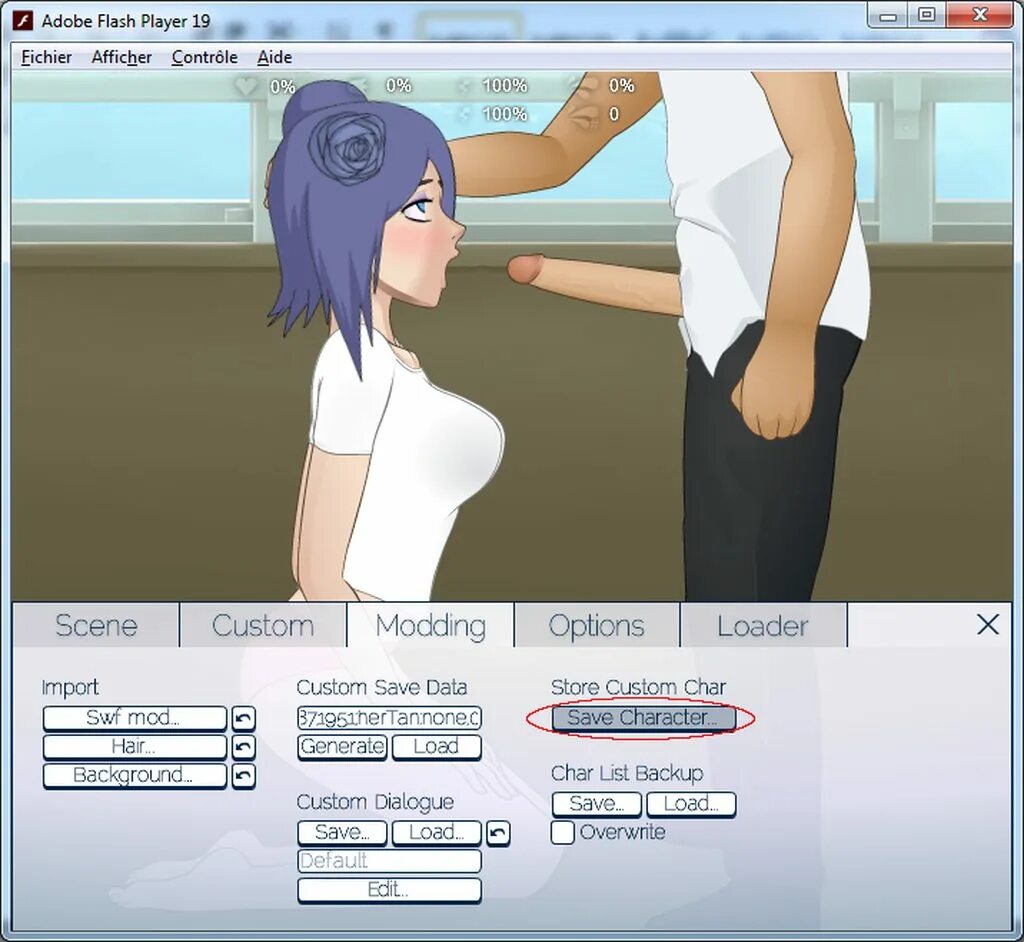Screen dimensions: 1024x942
Task: Open the Aide menu
Action: point(274,57)
